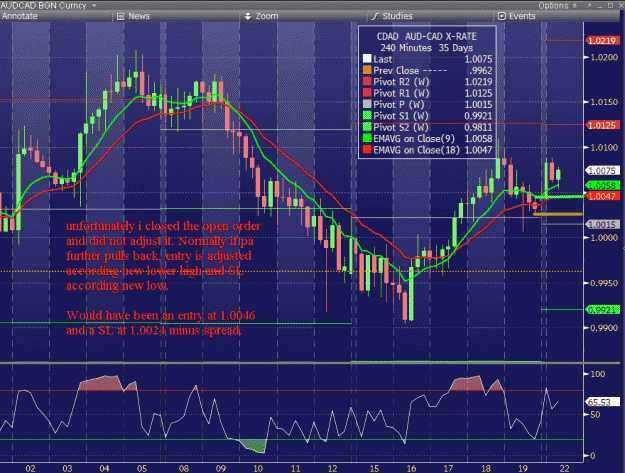This screenshot has width=625, height=473.
Task: Click the red 1.0047 EMA tag on axis
Action: [602, 196]
